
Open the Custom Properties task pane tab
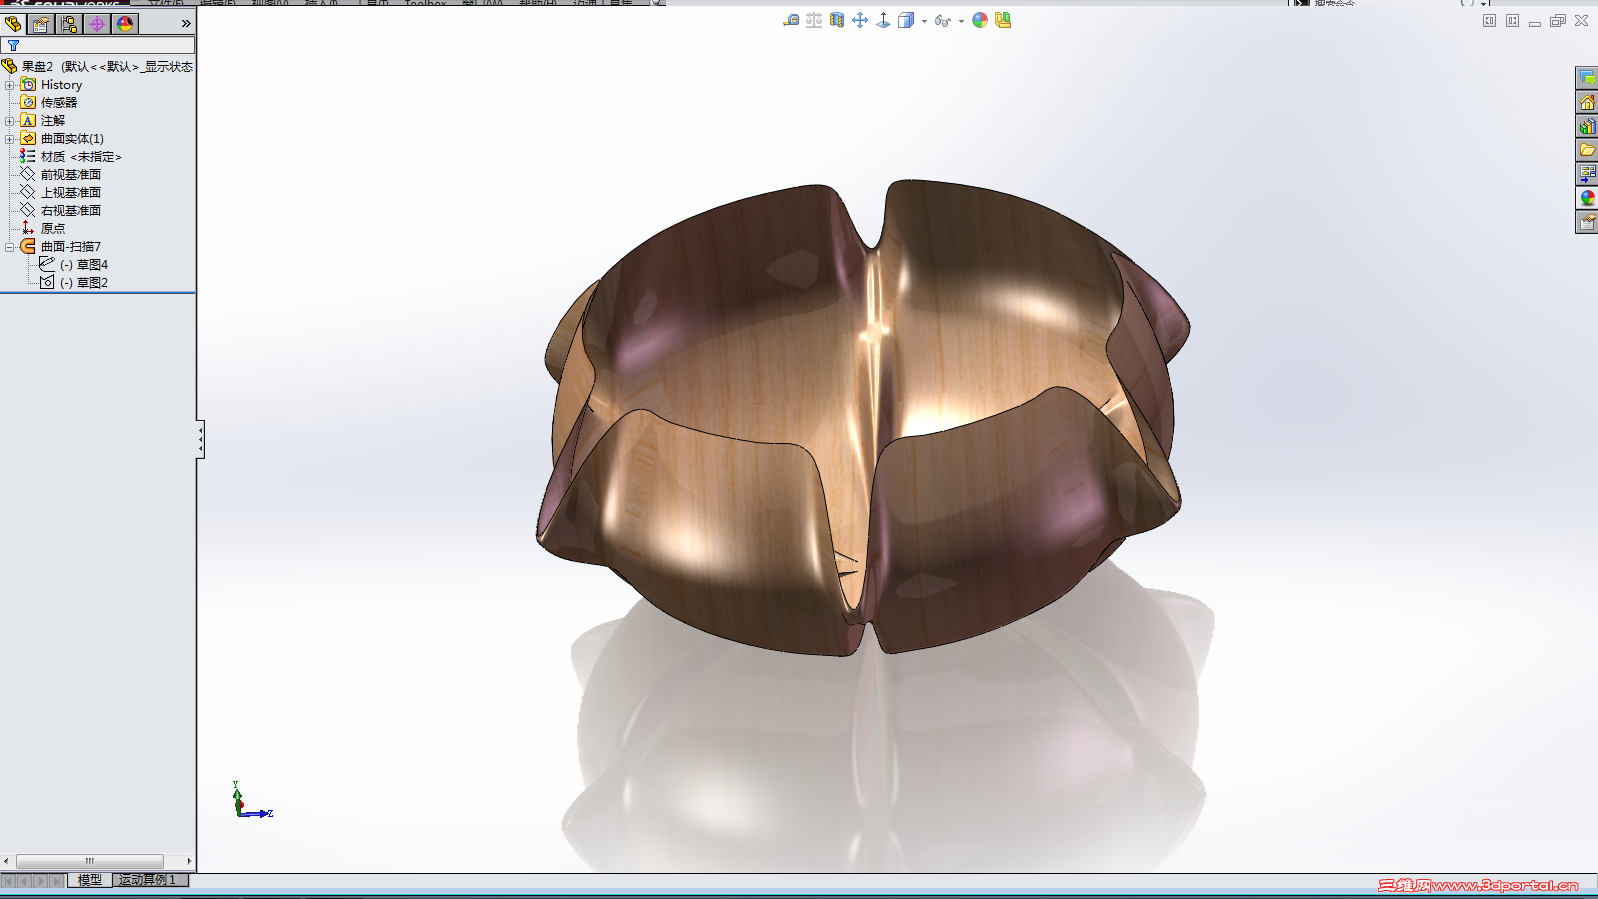tap(1587, 222)
